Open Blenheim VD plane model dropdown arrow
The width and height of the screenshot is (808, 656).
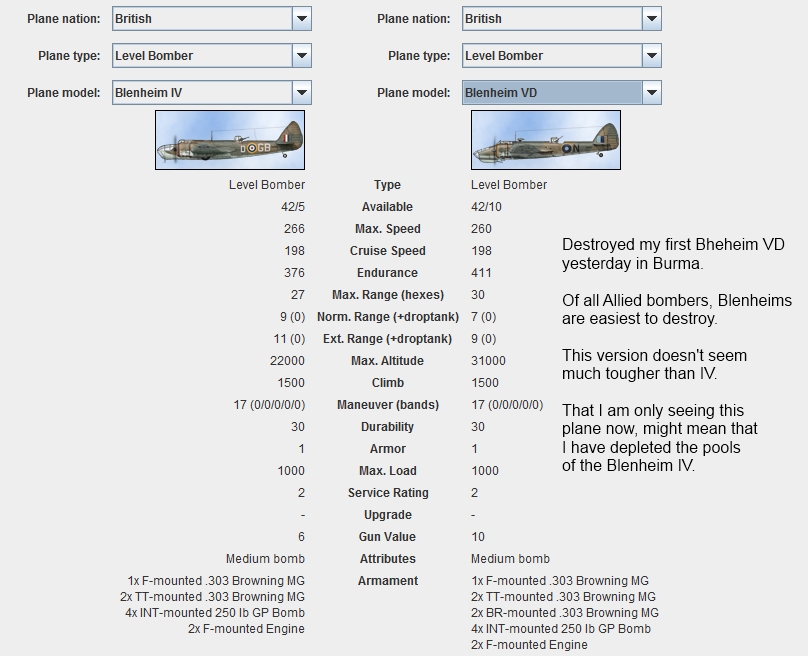[651, 93]
